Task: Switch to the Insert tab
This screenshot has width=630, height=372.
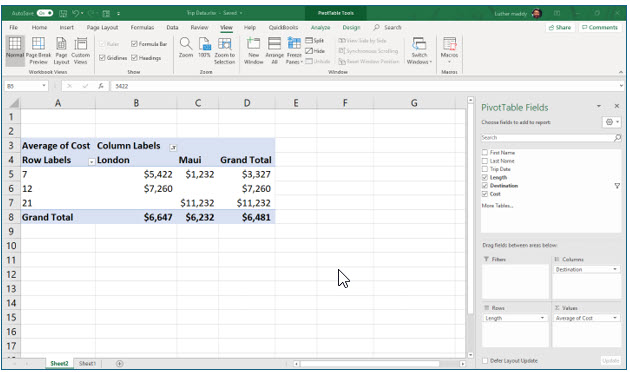Action: [67, 27]
